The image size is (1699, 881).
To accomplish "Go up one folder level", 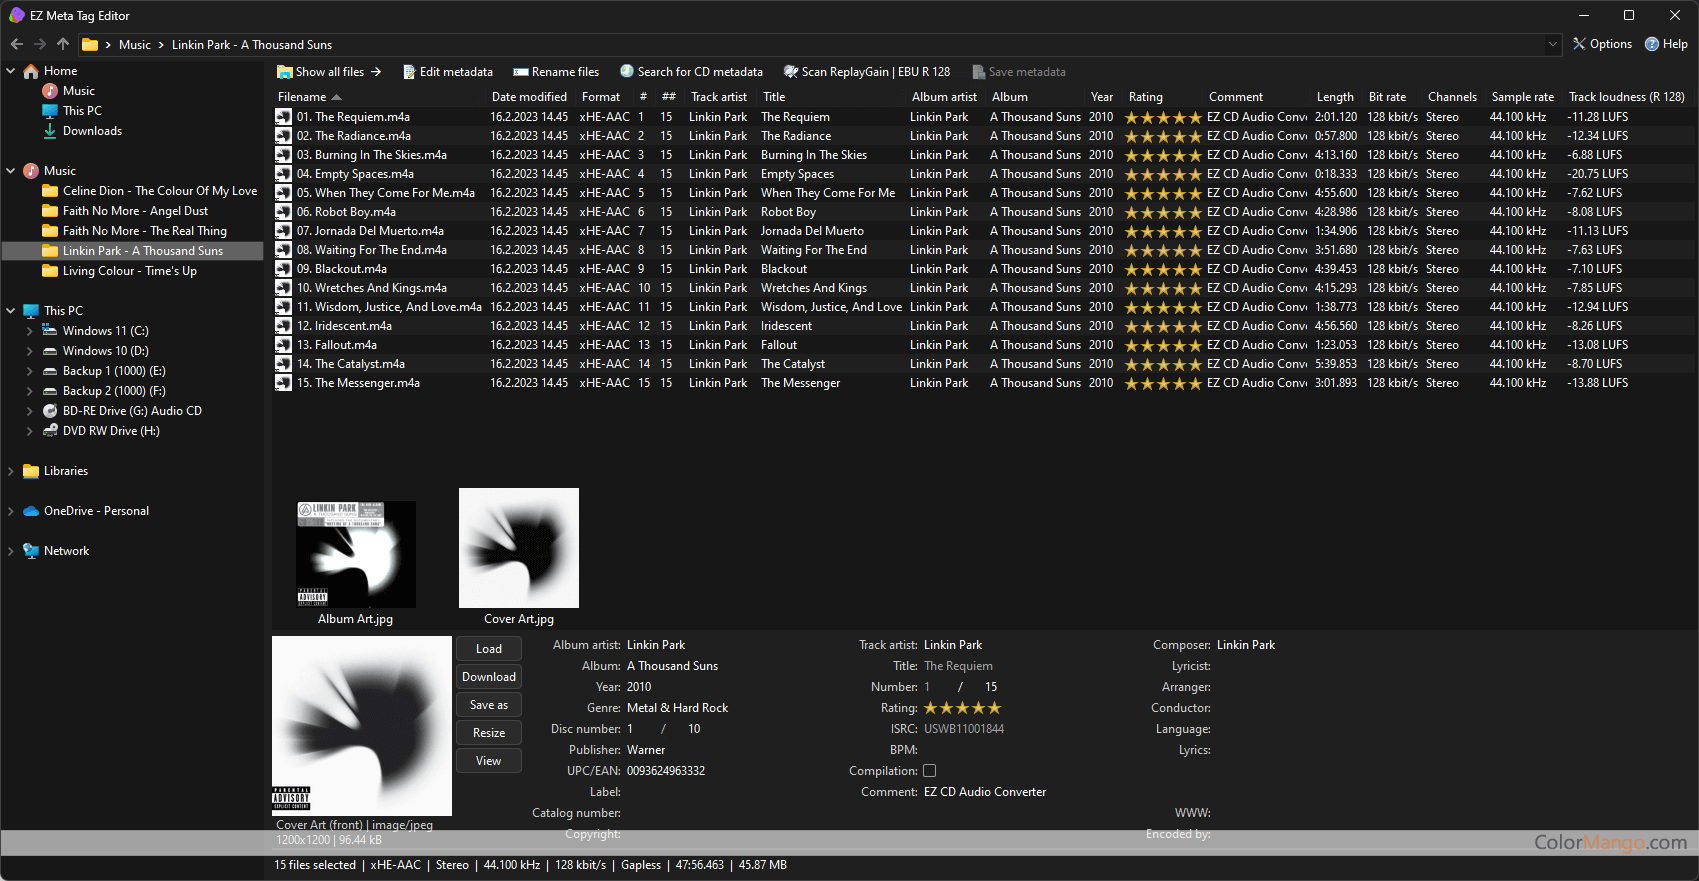I will pos(63,44).
